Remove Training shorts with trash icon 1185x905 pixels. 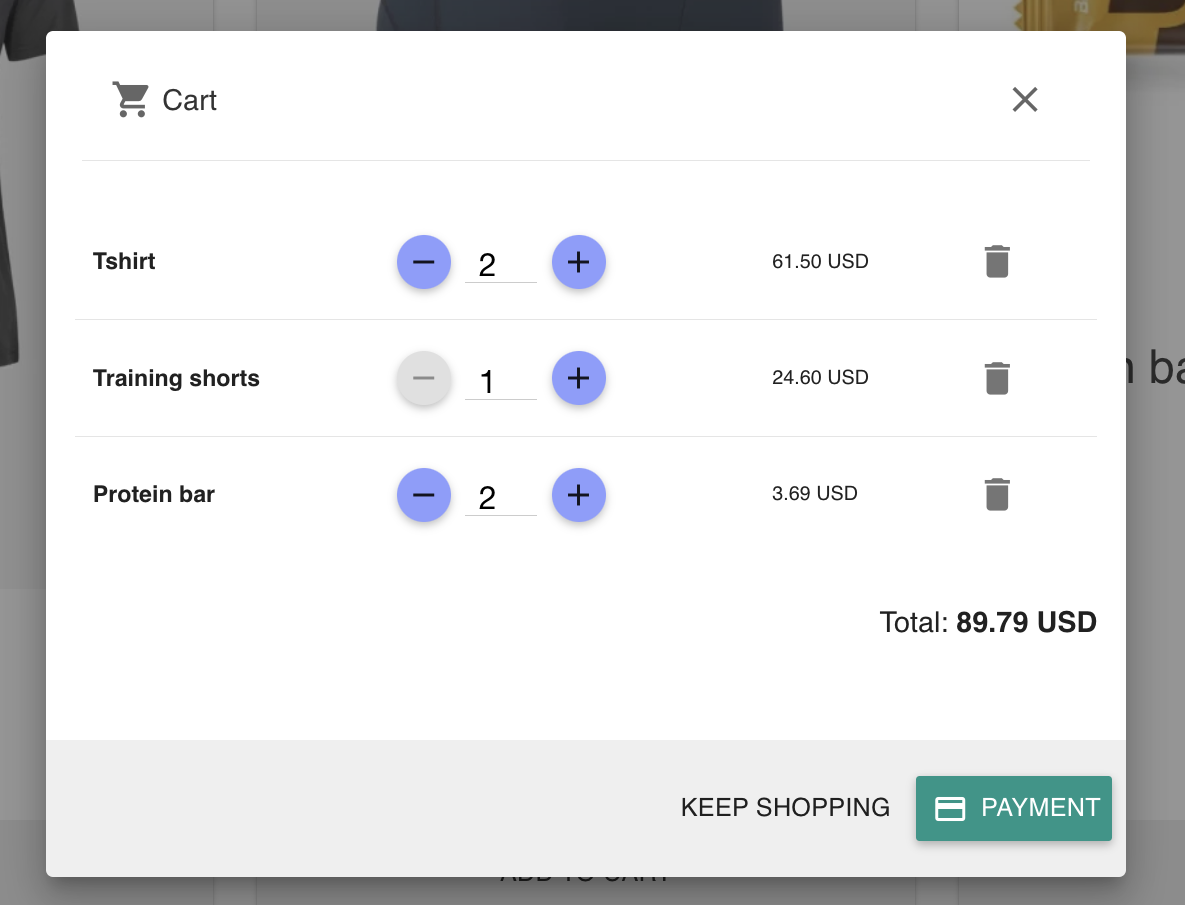click(x=997, y=378)
